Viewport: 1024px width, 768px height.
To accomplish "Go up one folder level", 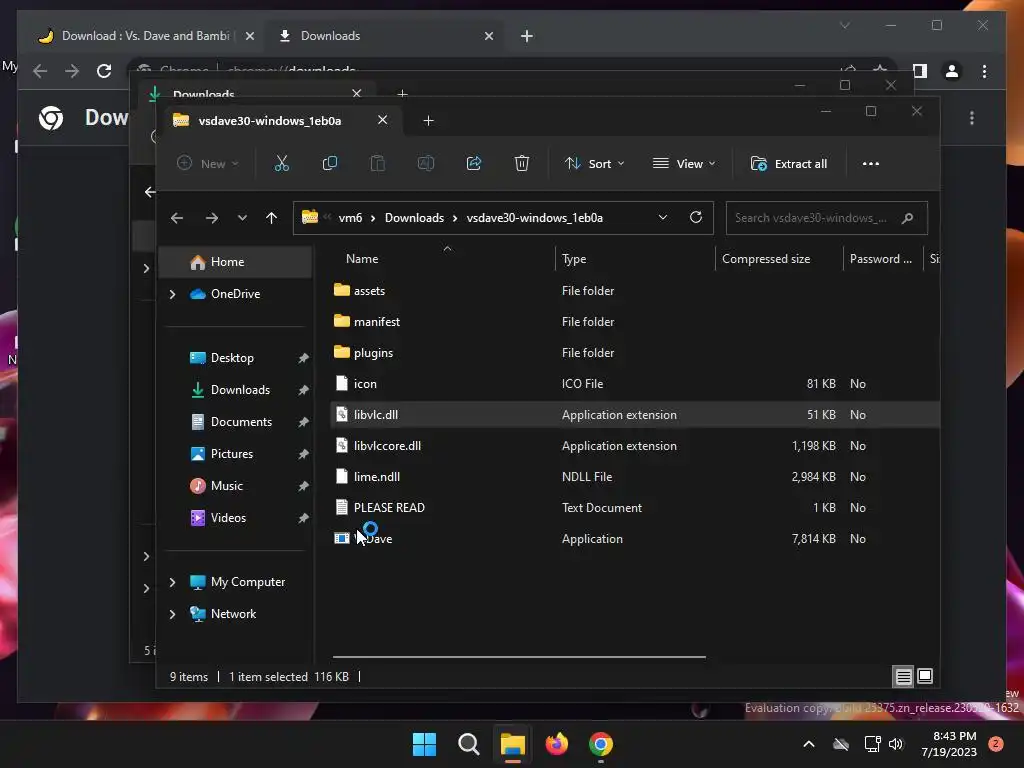I will click(272, 218).
